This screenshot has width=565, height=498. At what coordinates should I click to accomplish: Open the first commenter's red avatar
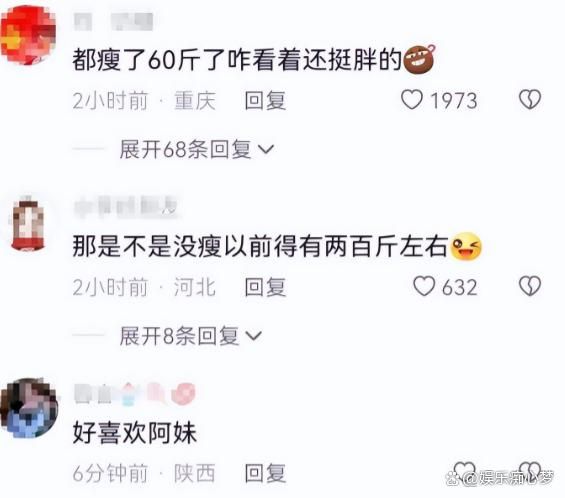click(x=28, y=35)
